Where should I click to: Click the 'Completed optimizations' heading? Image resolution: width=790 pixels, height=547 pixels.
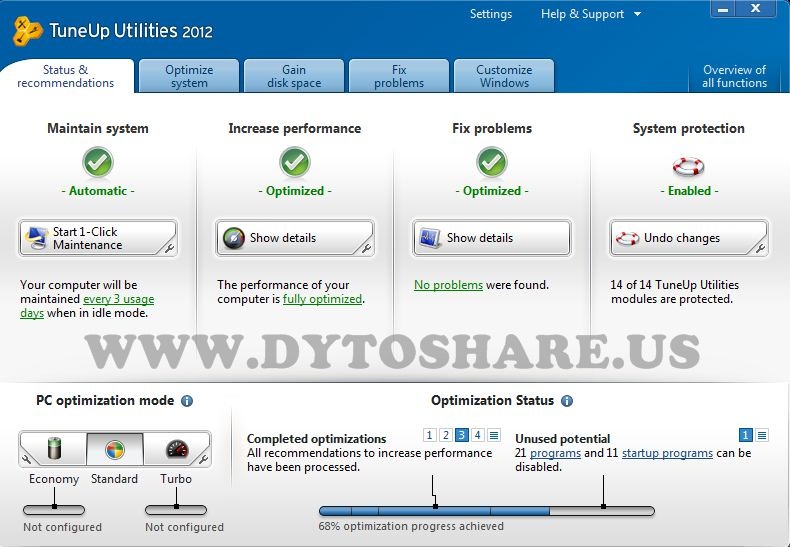316,439
